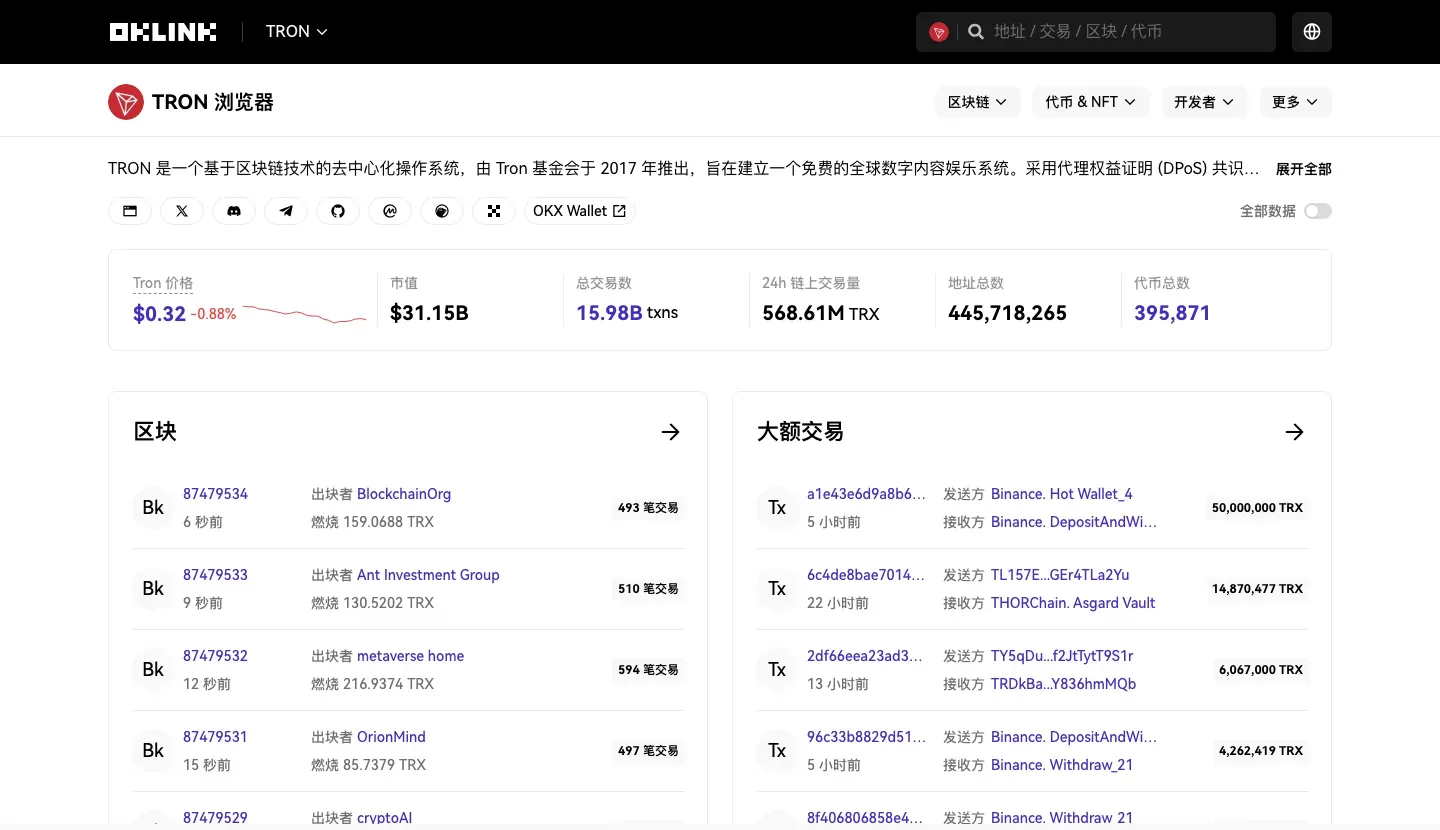This screenshot has height=830, width=1440.
Task: Open the CoinGecko icon link
Action: pyautogui.click(x=442, y=211)
